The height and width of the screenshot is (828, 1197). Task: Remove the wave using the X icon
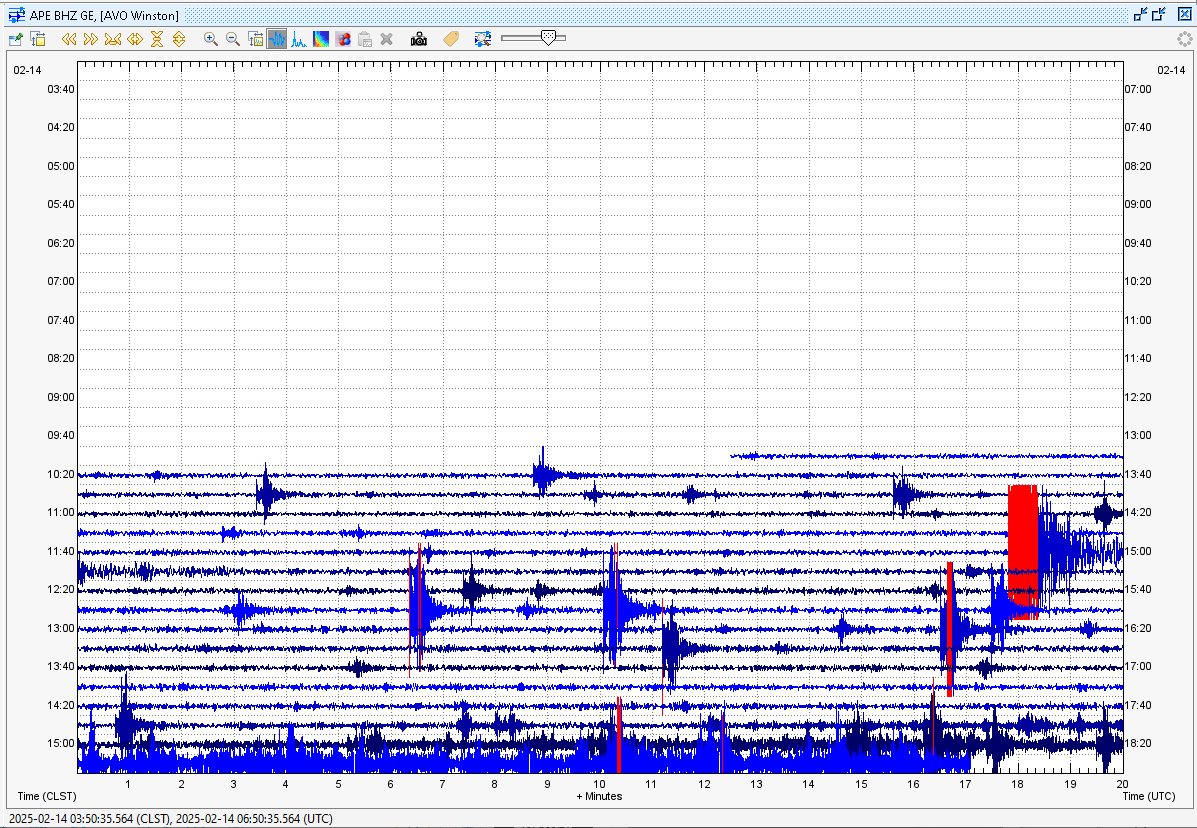point(387,39)
